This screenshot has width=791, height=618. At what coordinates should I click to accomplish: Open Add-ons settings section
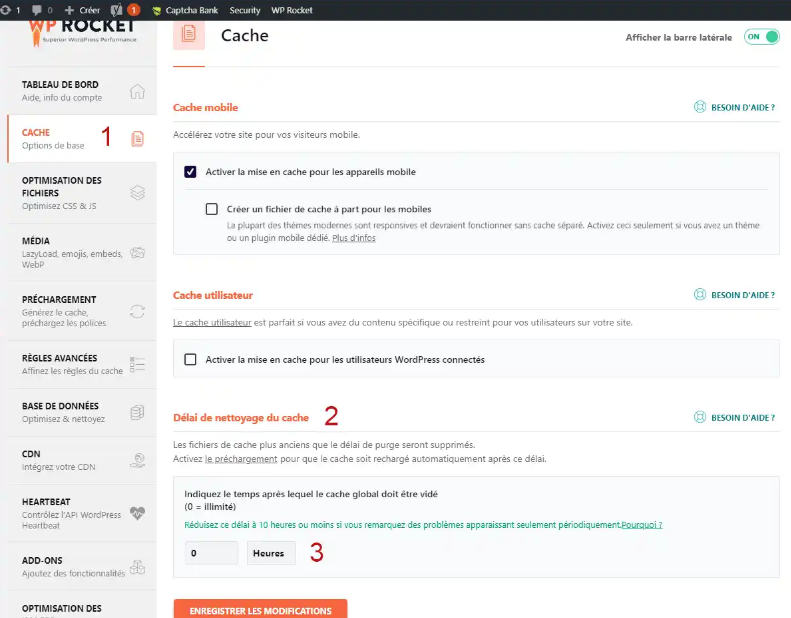[x=82, y=567]
